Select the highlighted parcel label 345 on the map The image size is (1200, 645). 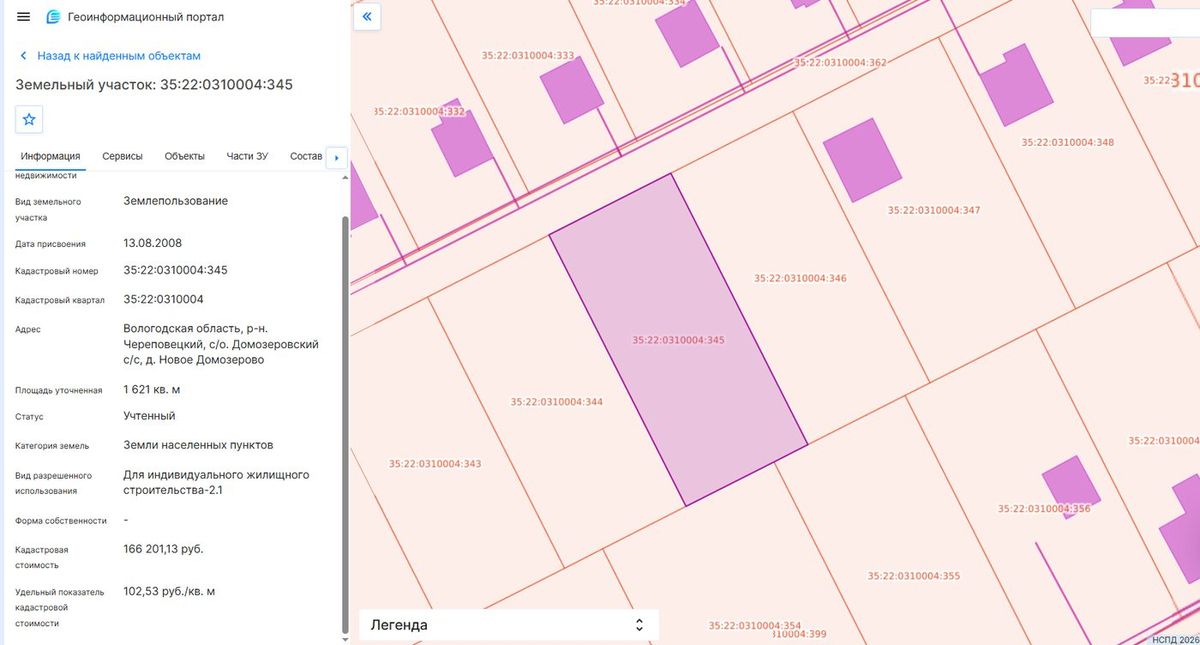(679, 340)
